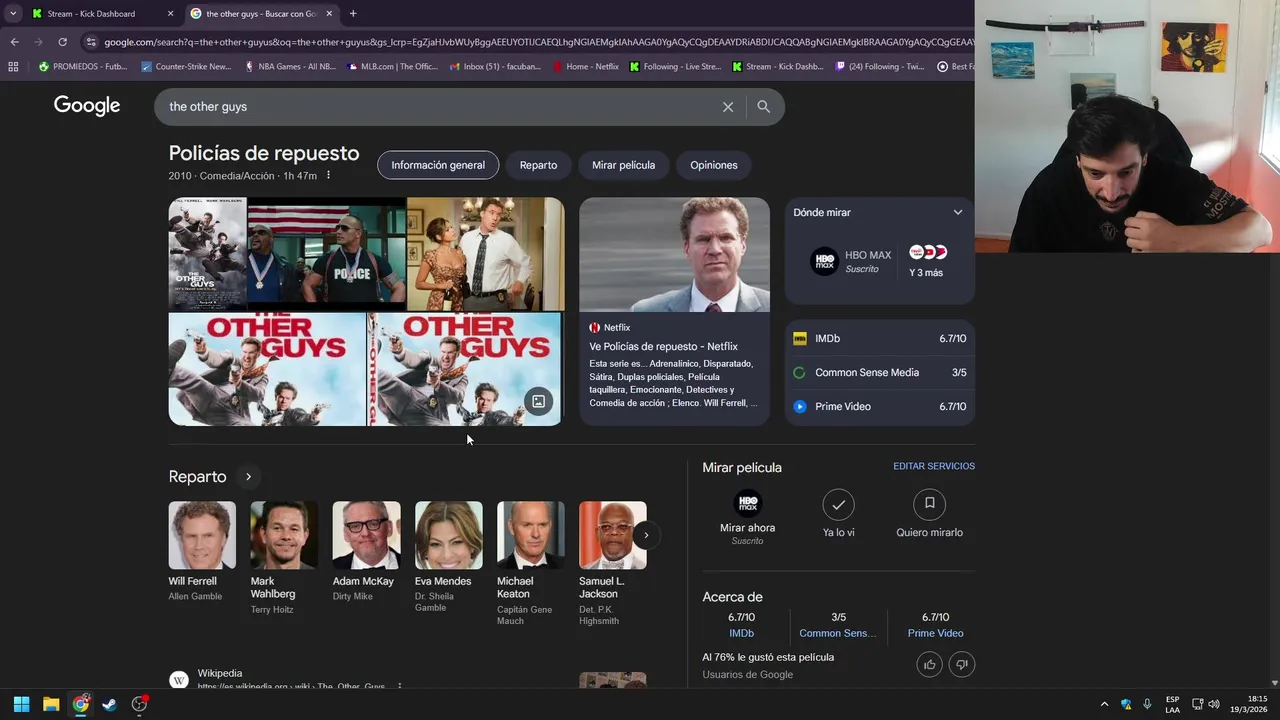Open the Eva Mendes scene image thumbnail
This screenshot has height=720, width=1280.
click(x=485, y=254)
